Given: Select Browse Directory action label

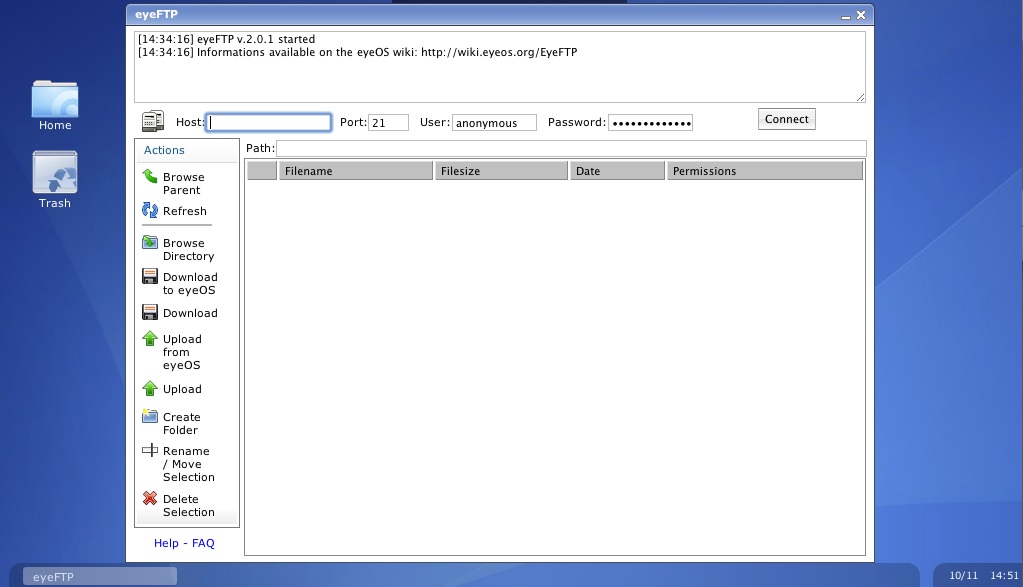Looking at the screenshot, I should pyautogui.click(x=189, y=250).
